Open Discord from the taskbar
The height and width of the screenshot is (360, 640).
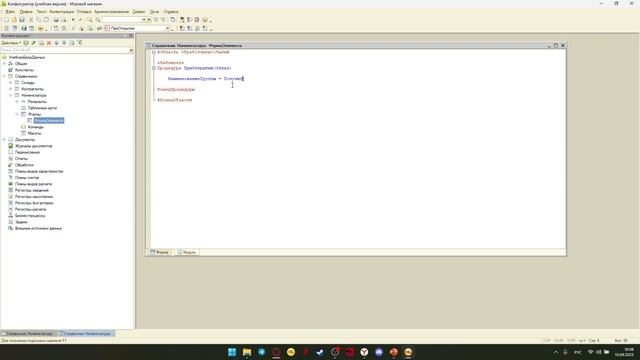379,352
